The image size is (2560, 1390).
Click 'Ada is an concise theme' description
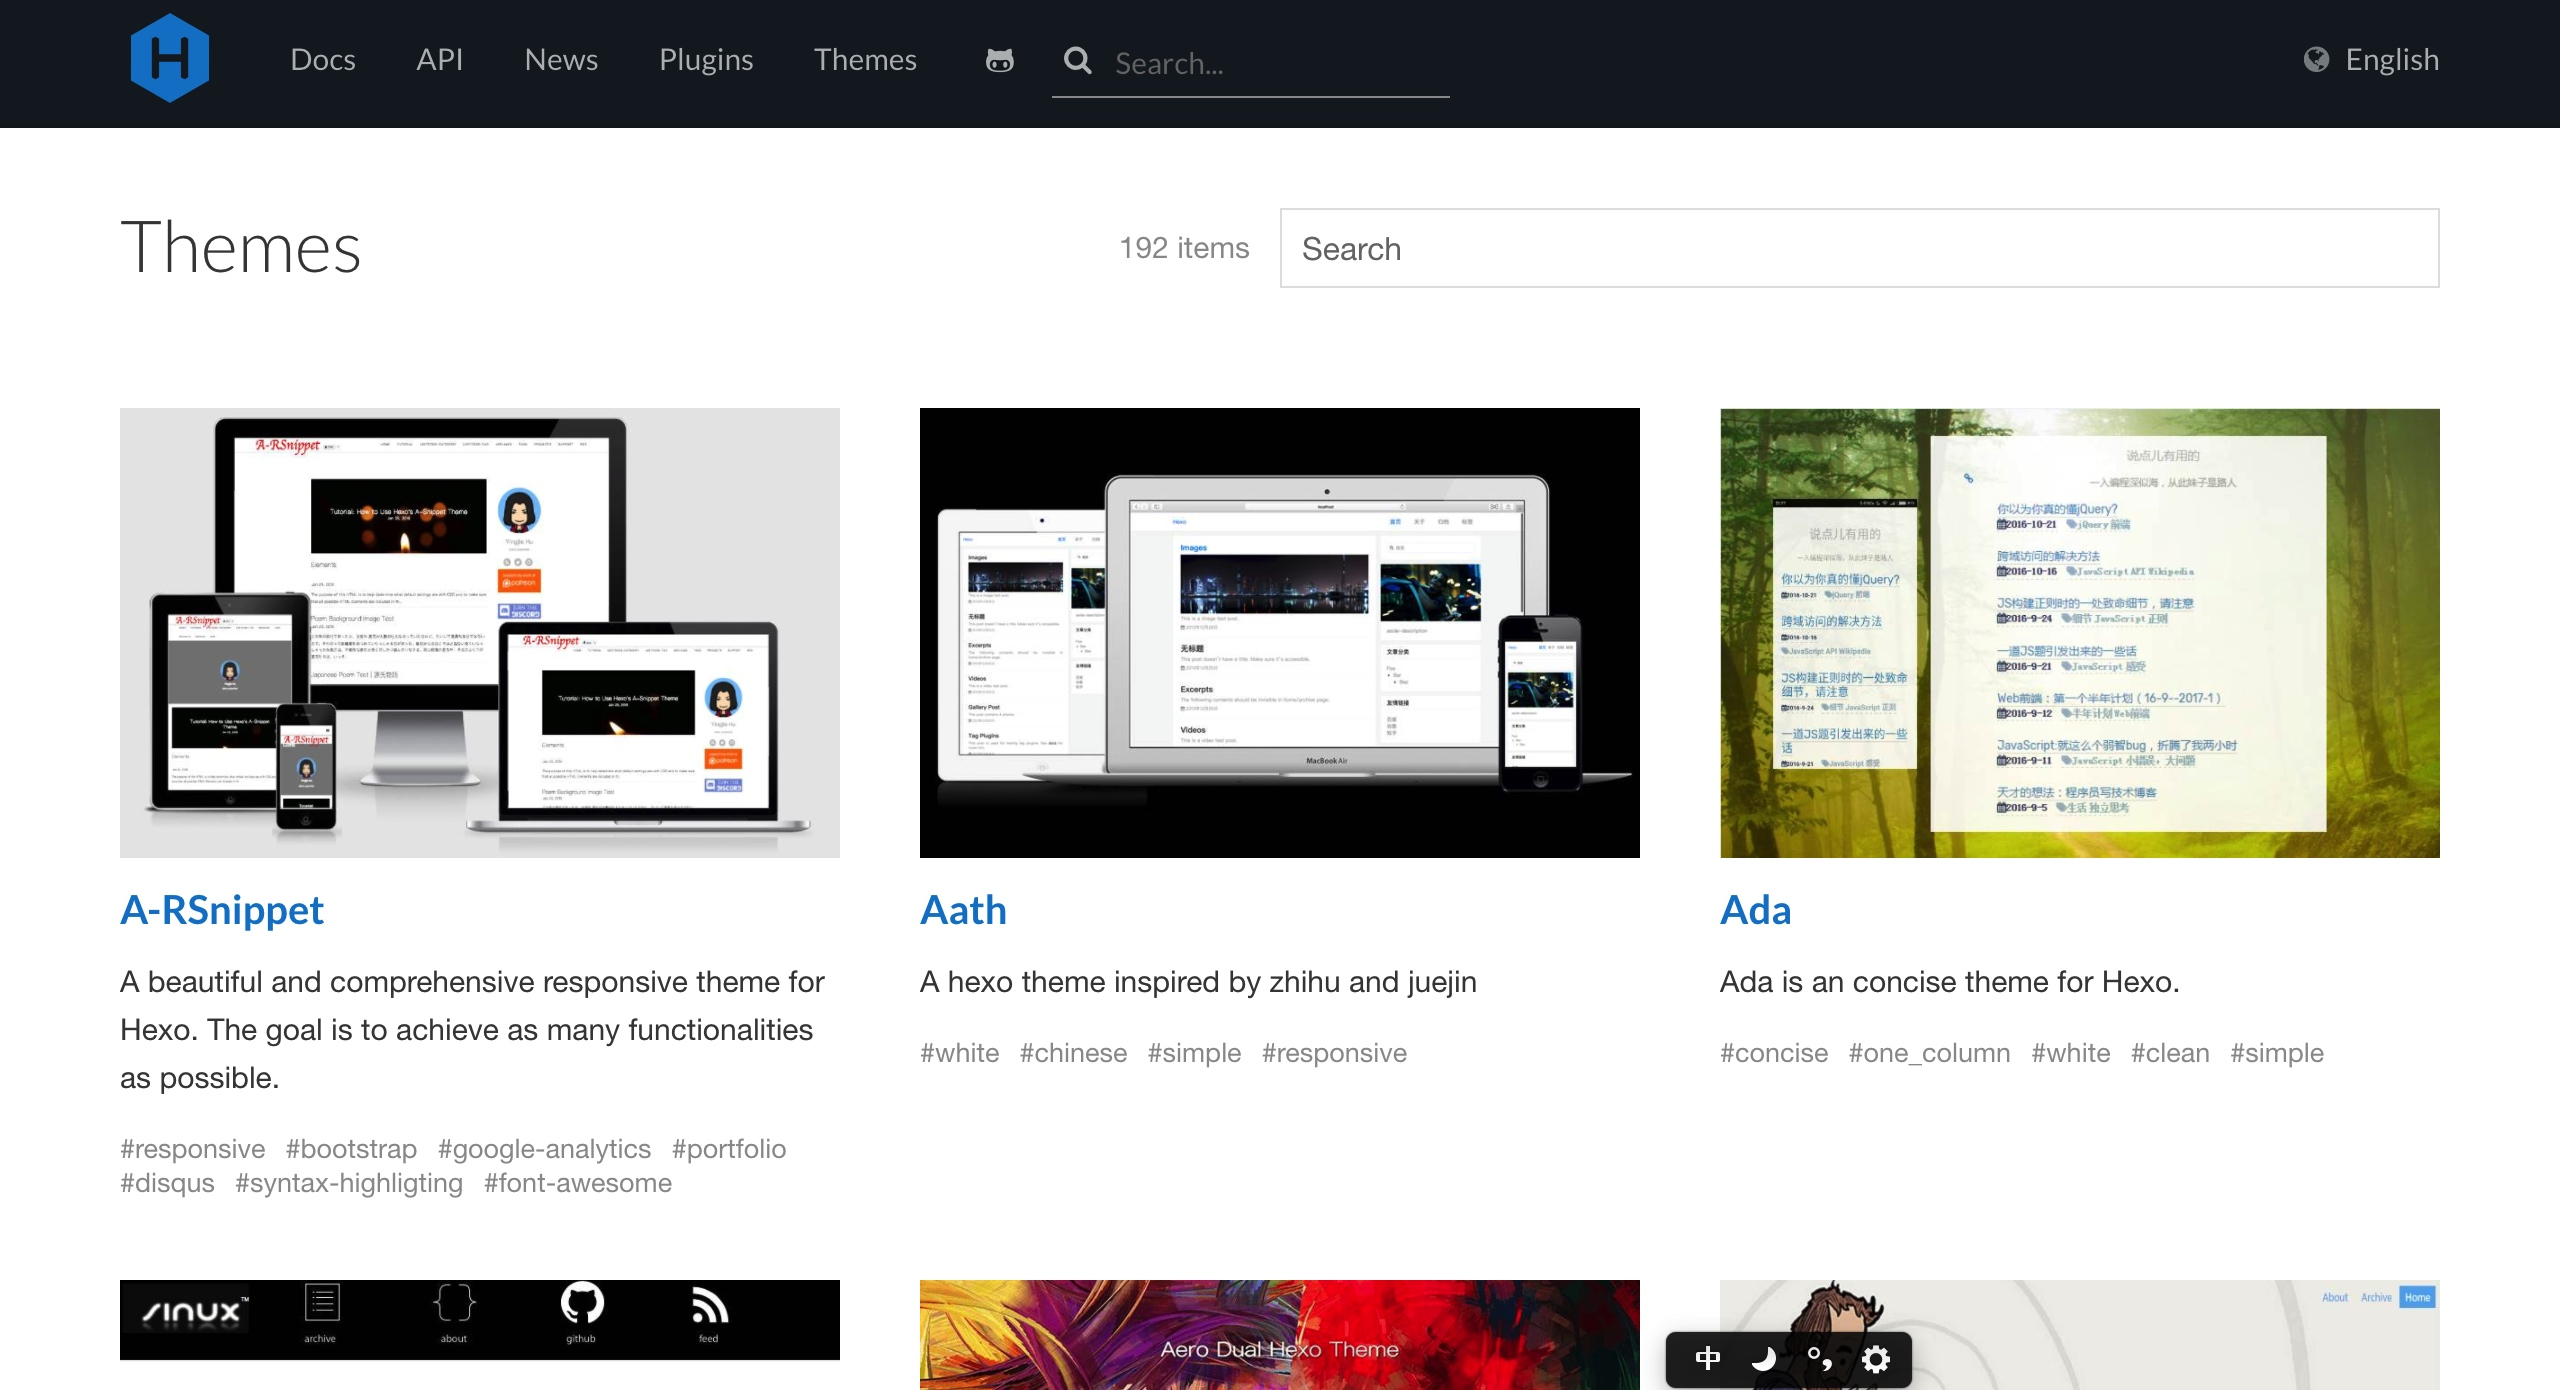(1949, 982)
